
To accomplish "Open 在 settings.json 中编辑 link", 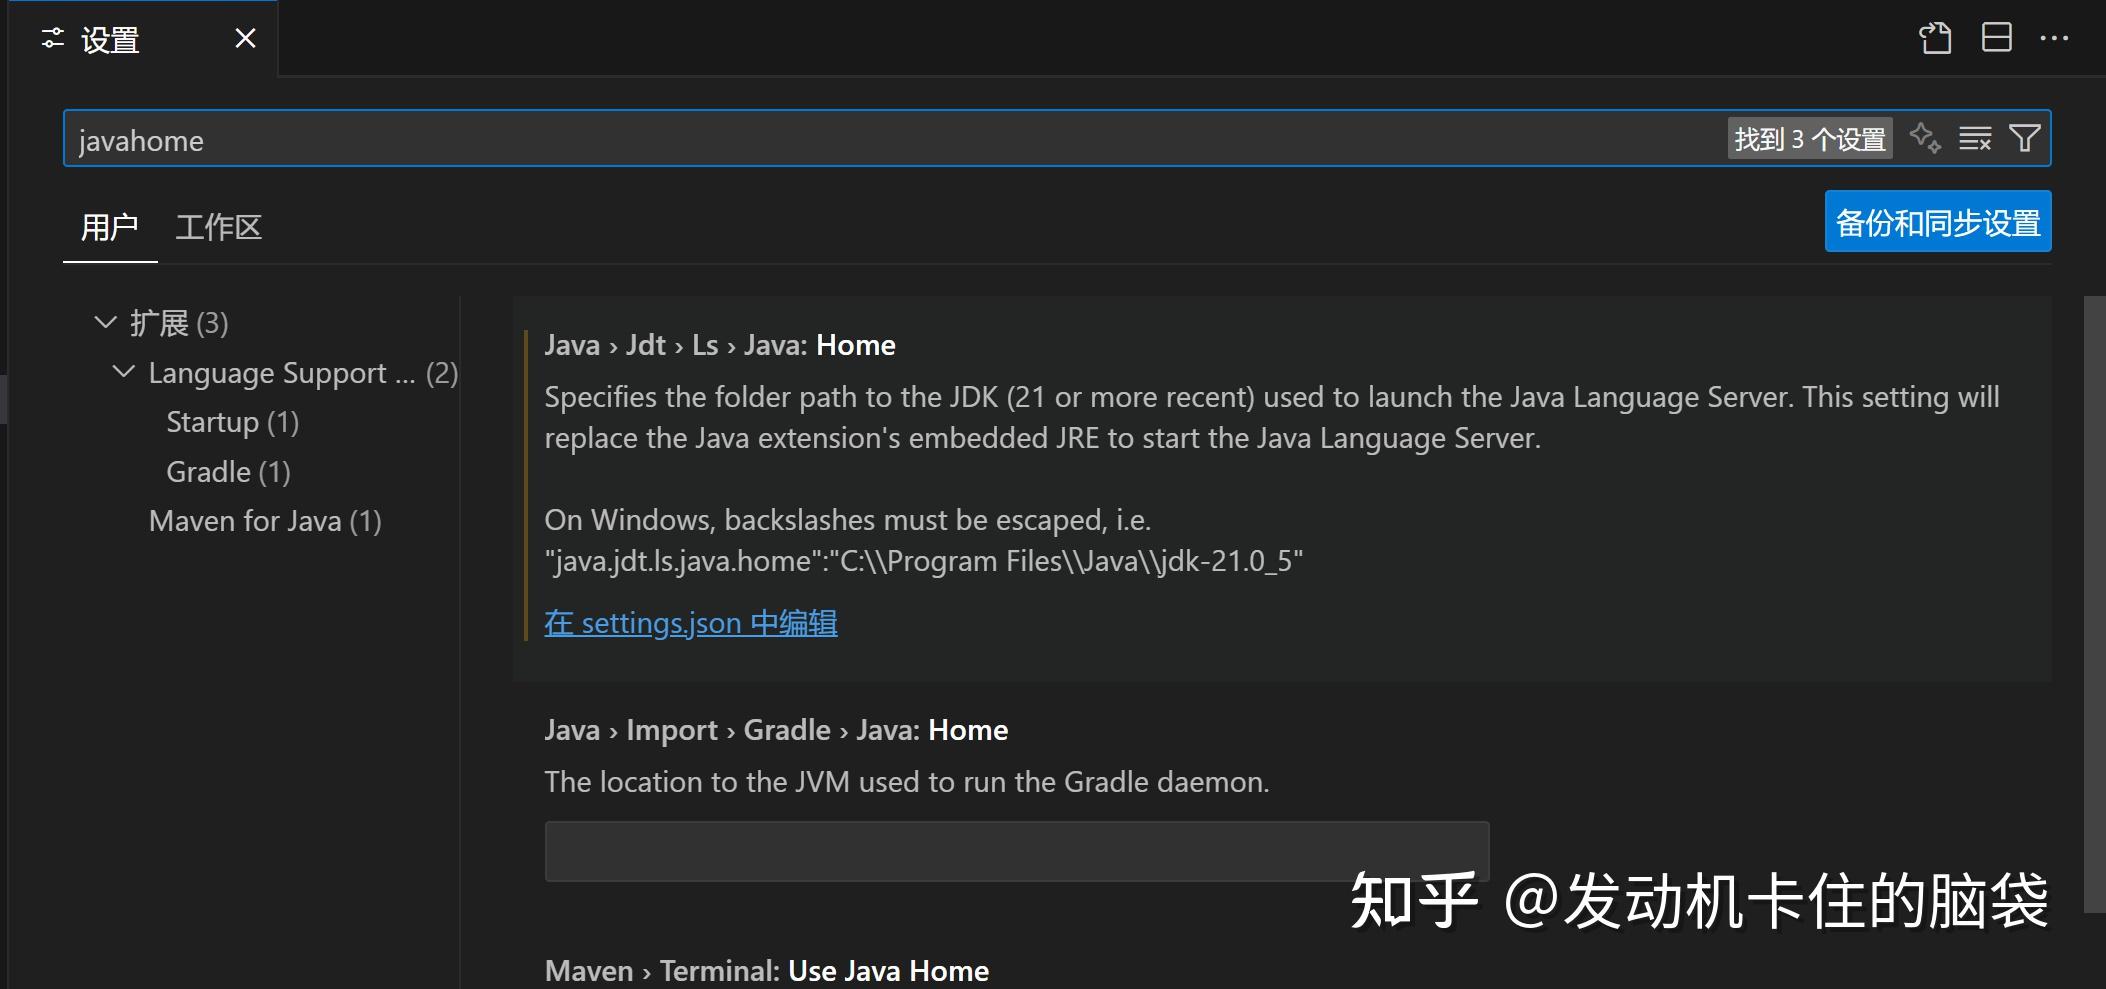I will 690,622.
